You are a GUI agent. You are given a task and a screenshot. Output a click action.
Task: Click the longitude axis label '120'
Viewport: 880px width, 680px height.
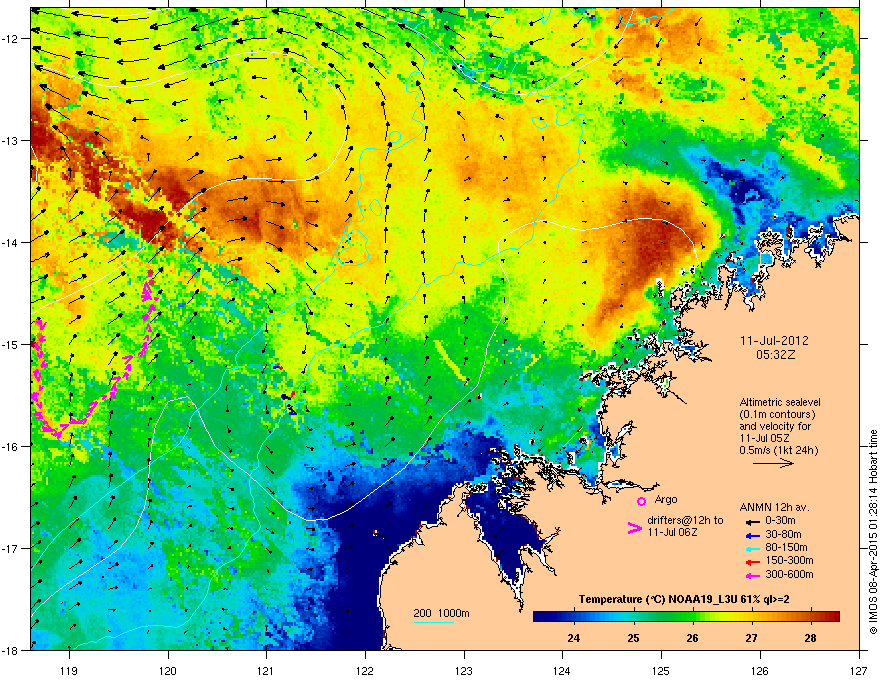[168, 671]
